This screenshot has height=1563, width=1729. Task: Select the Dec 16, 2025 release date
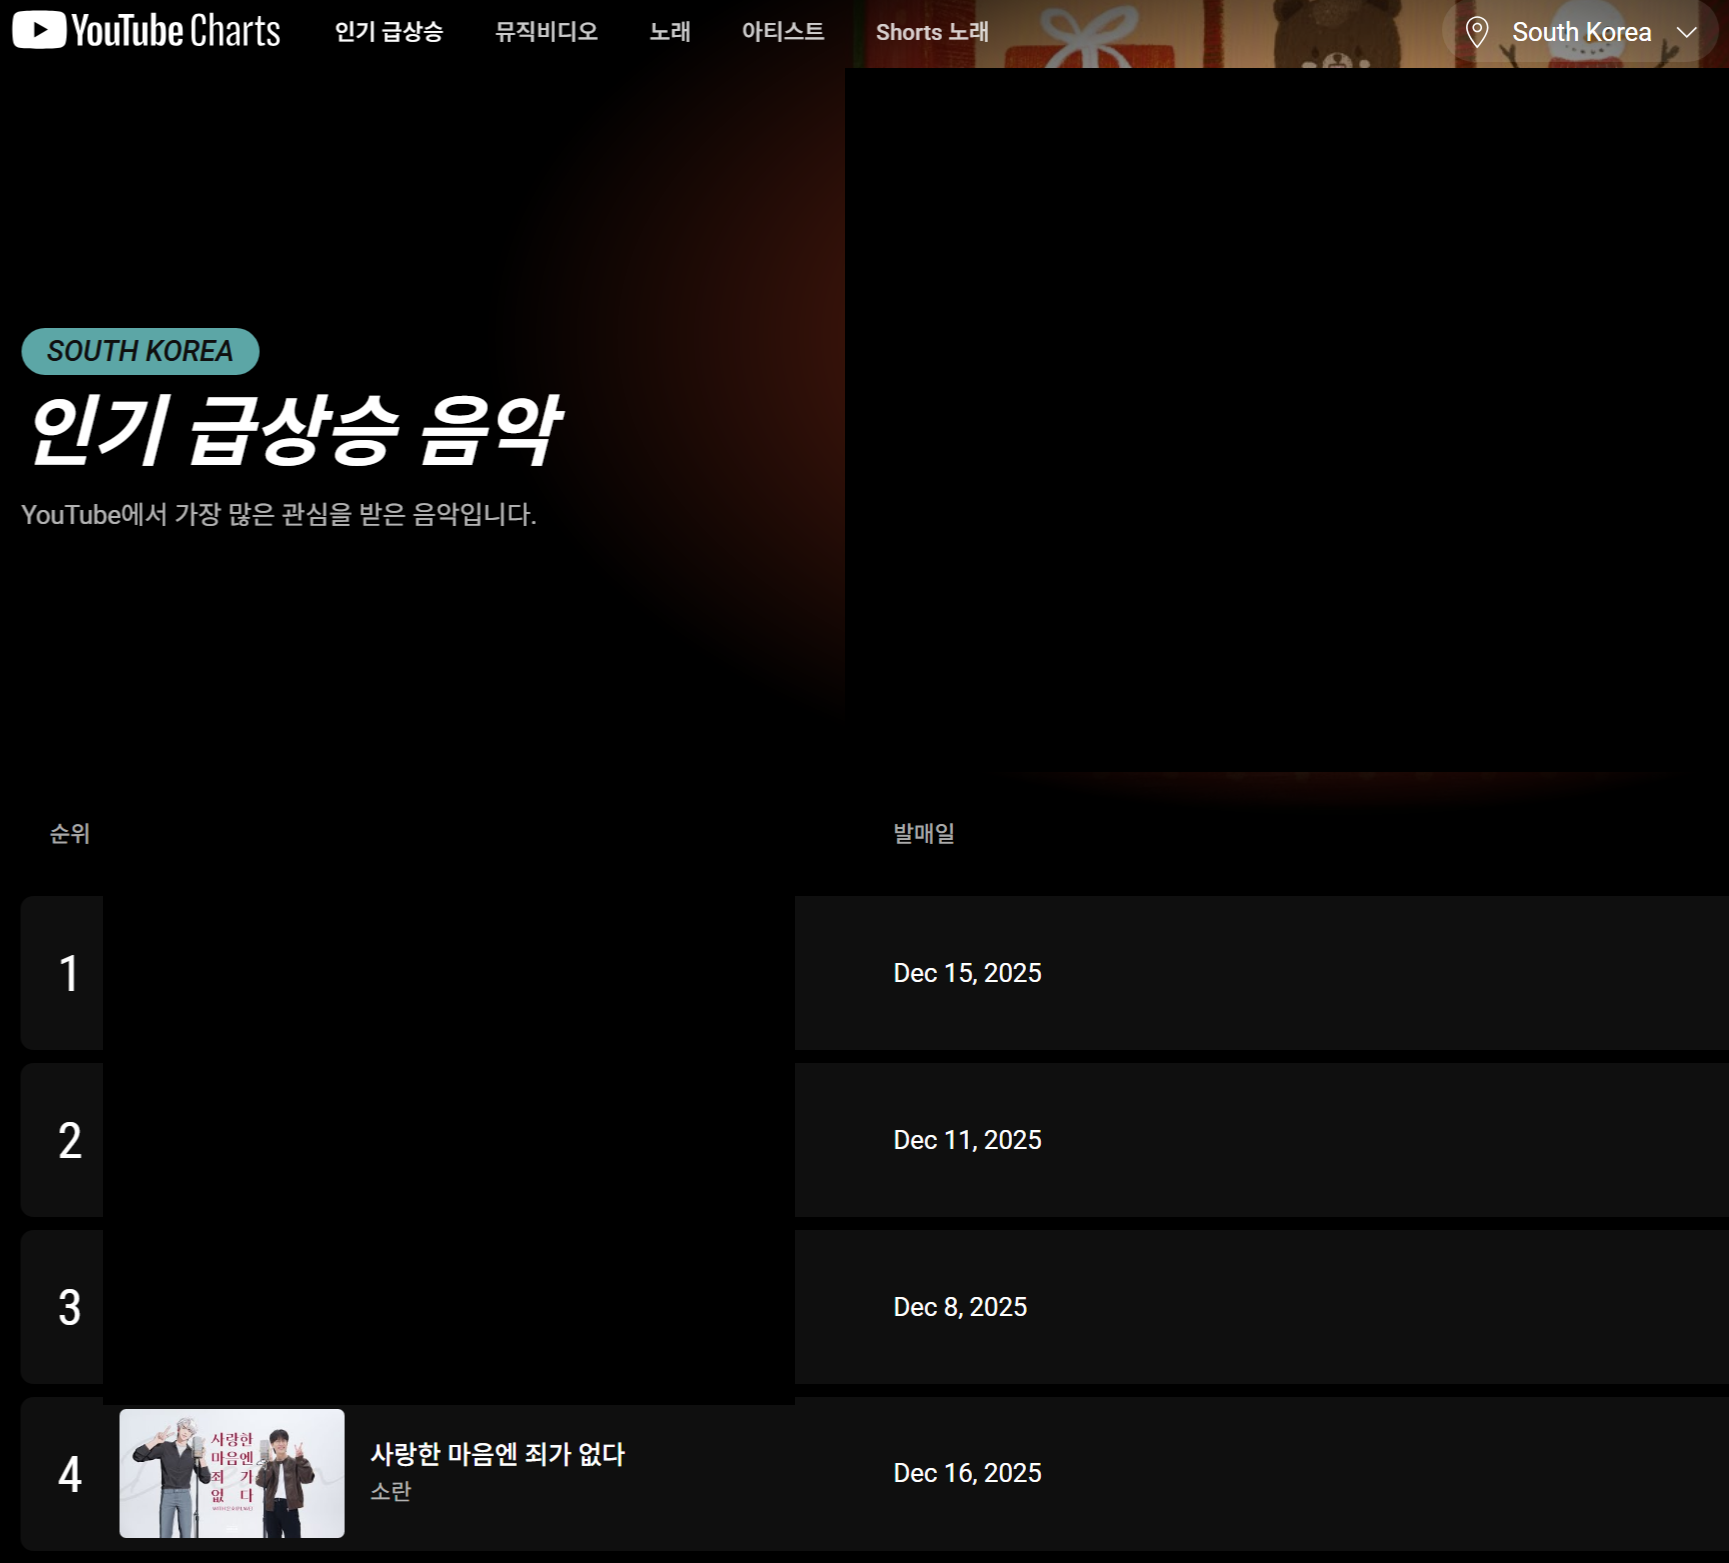tap(967, 1473)
